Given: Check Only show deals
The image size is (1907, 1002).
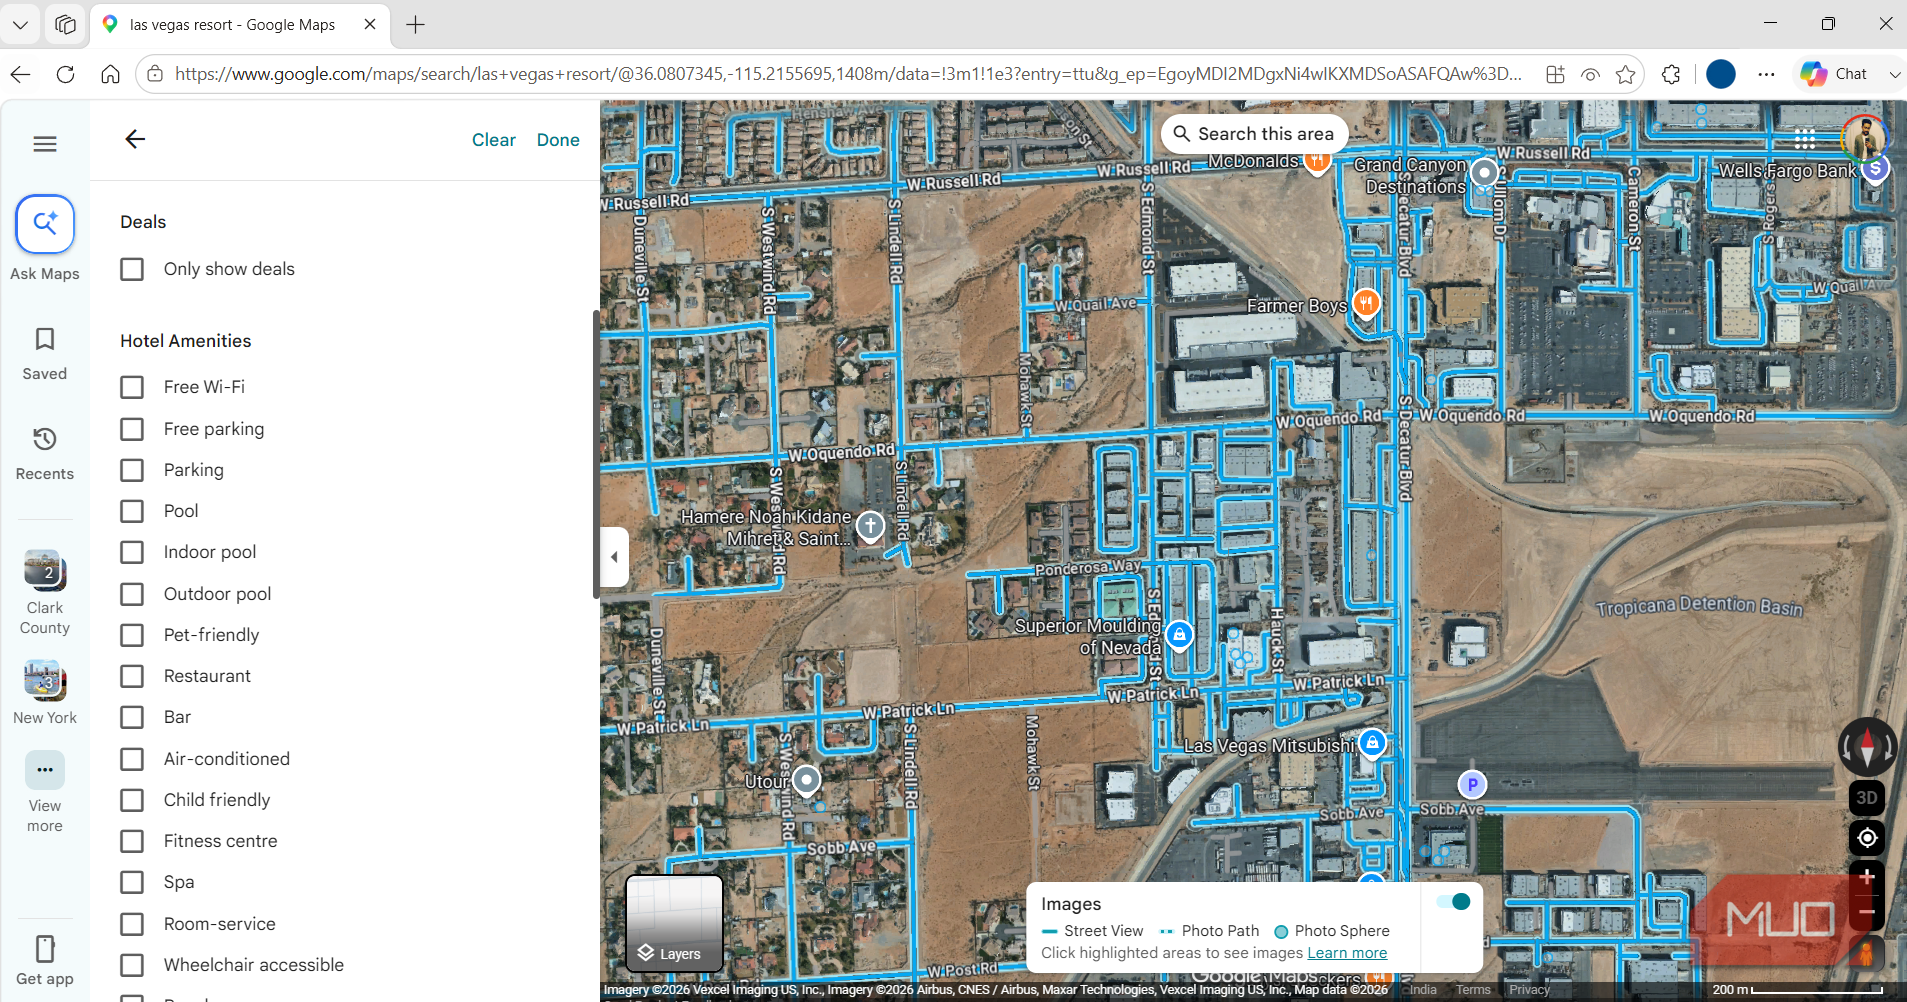Looking at the screenshot, I should click(132, 269).
